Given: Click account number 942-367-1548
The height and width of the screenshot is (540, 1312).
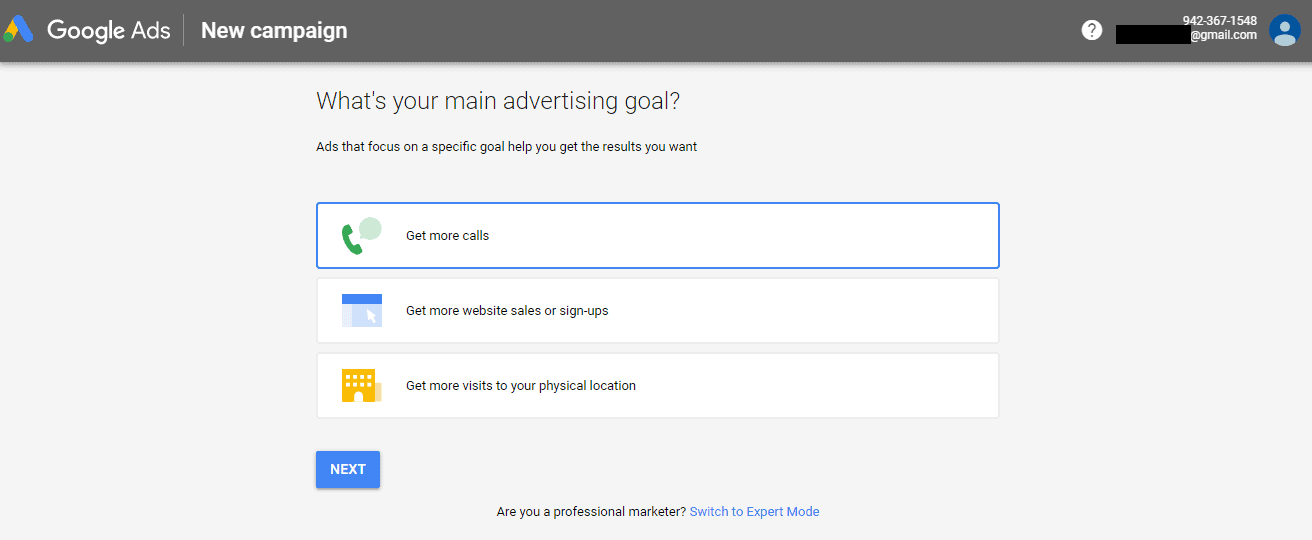Looking at the screenshot, I should tap(1219, 21).
